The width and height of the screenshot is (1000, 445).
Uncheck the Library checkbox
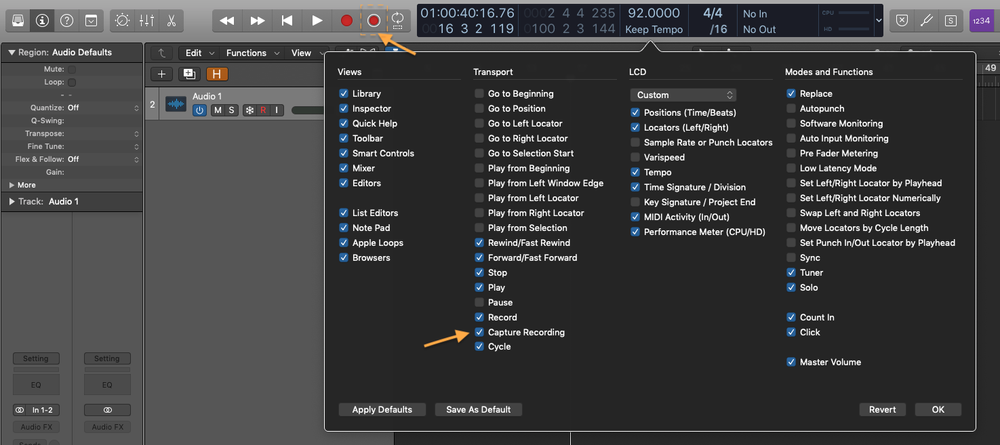(344, 94)
